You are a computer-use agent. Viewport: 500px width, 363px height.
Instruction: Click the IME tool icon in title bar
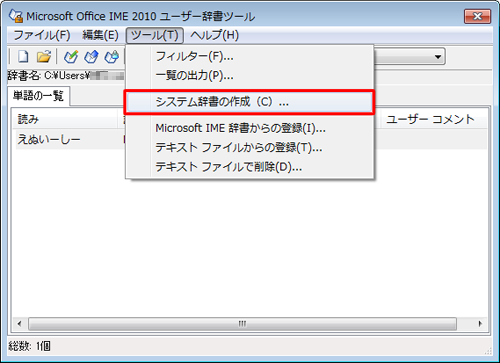pyautogui.click(x=16, y=16)
